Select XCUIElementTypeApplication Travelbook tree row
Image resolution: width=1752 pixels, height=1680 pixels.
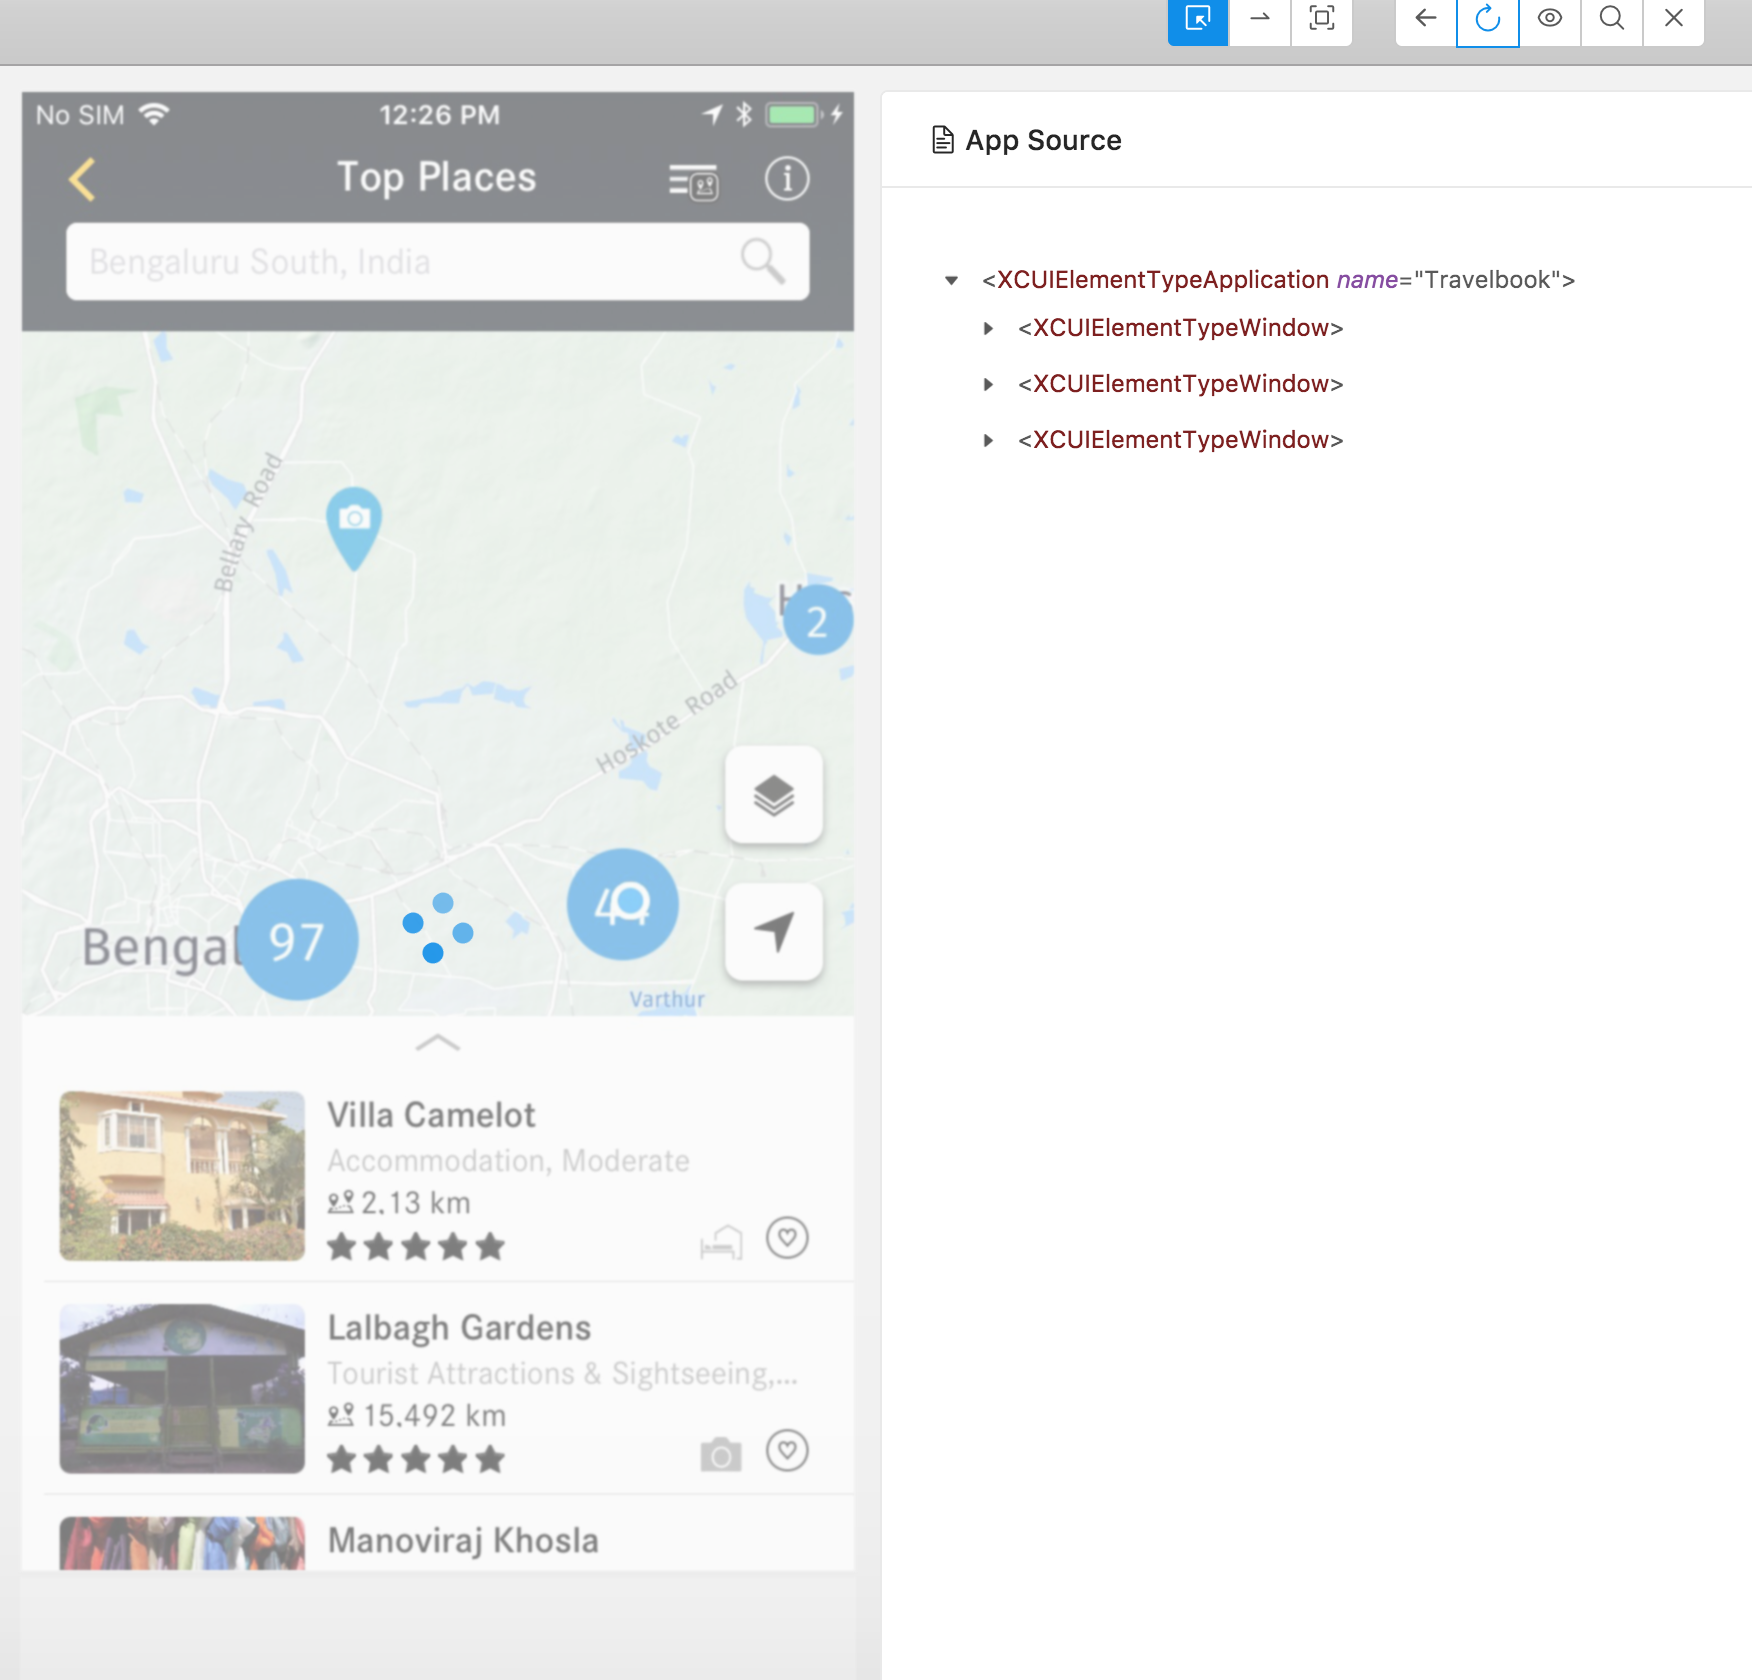click(1278, 280)
